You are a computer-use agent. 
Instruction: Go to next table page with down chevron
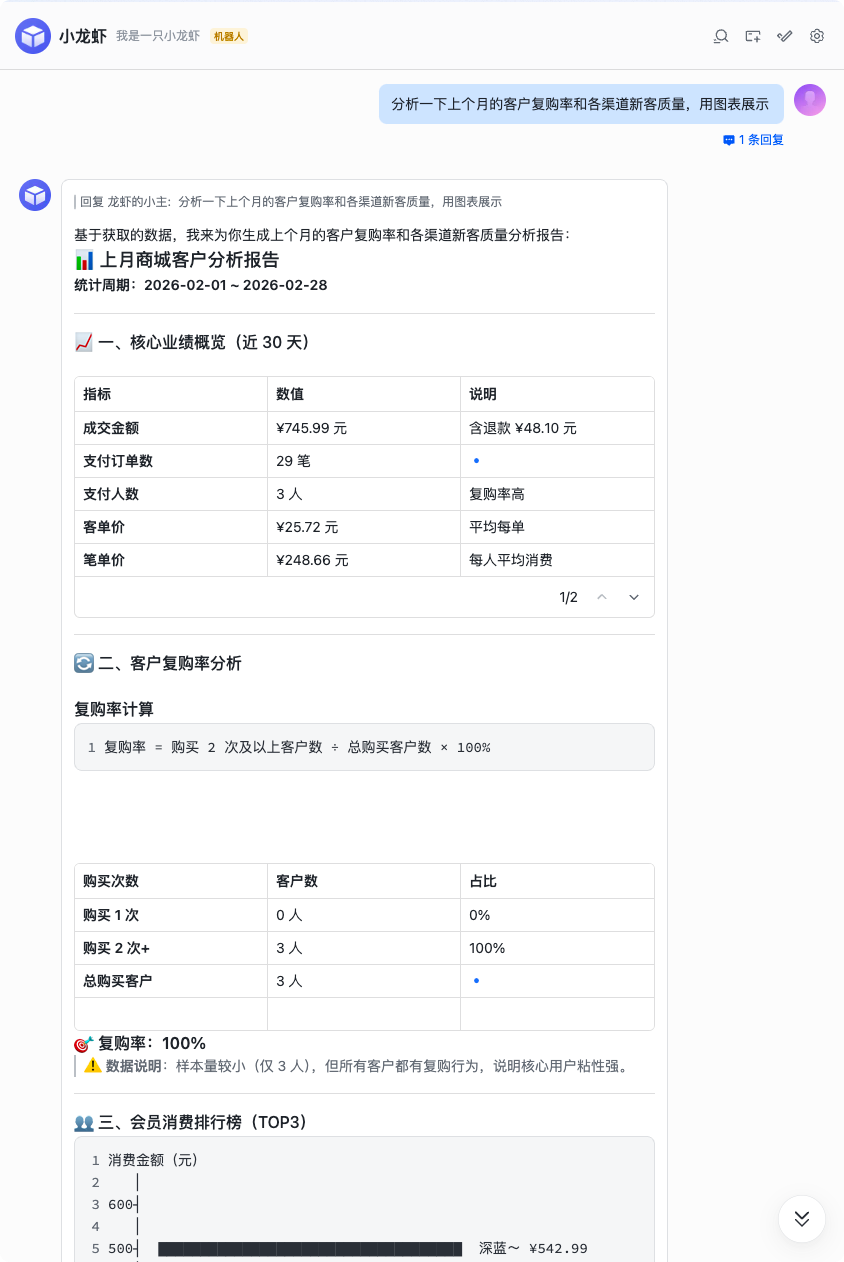[634, 597]
